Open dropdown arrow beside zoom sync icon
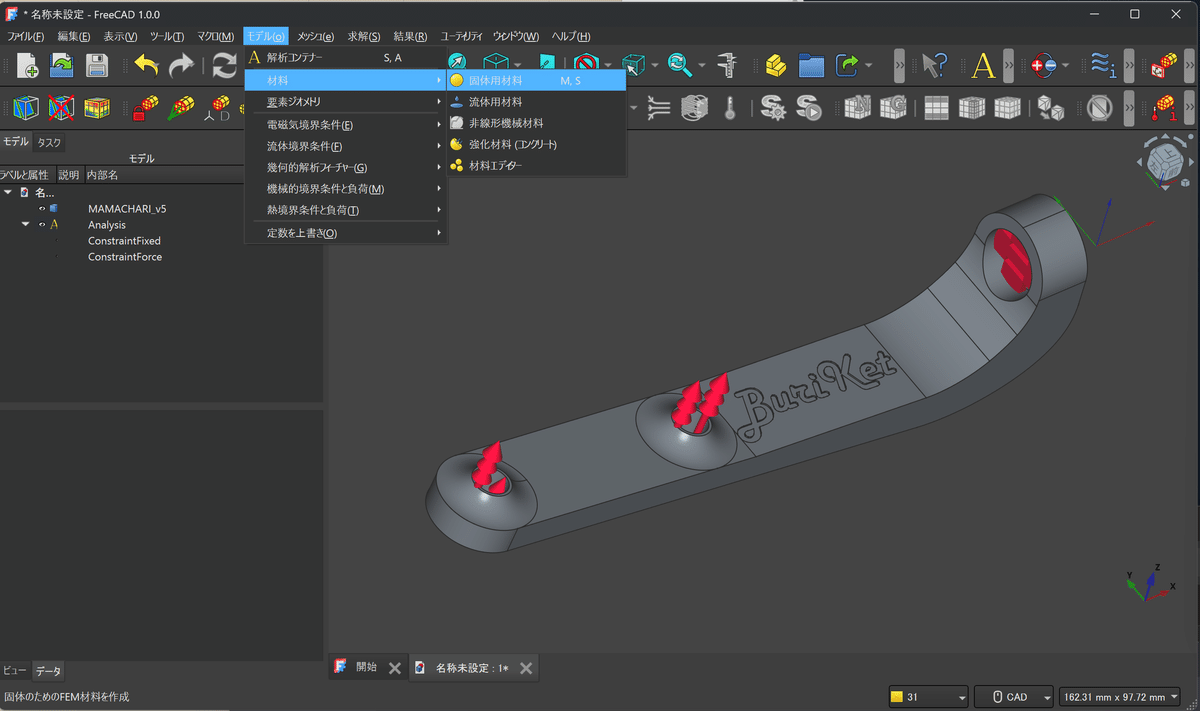This screenshot has height=711, width=1200. [702, 66]
